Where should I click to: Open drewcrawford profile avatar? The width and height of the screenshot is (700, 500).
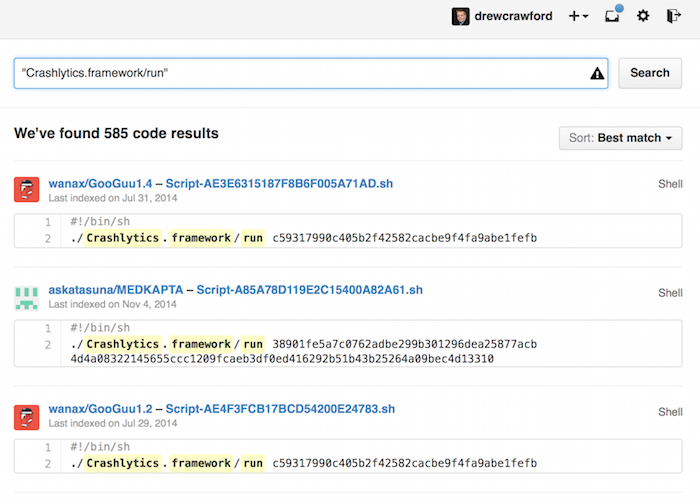460,17
